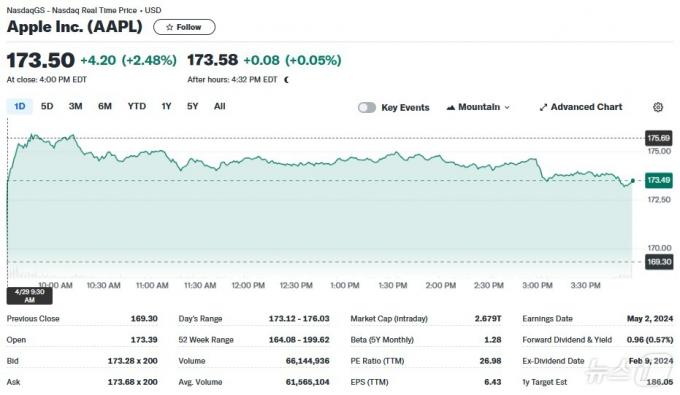Click the EPS (TTM) value 6.43
680x395 pixels.
tap(493, 382)
